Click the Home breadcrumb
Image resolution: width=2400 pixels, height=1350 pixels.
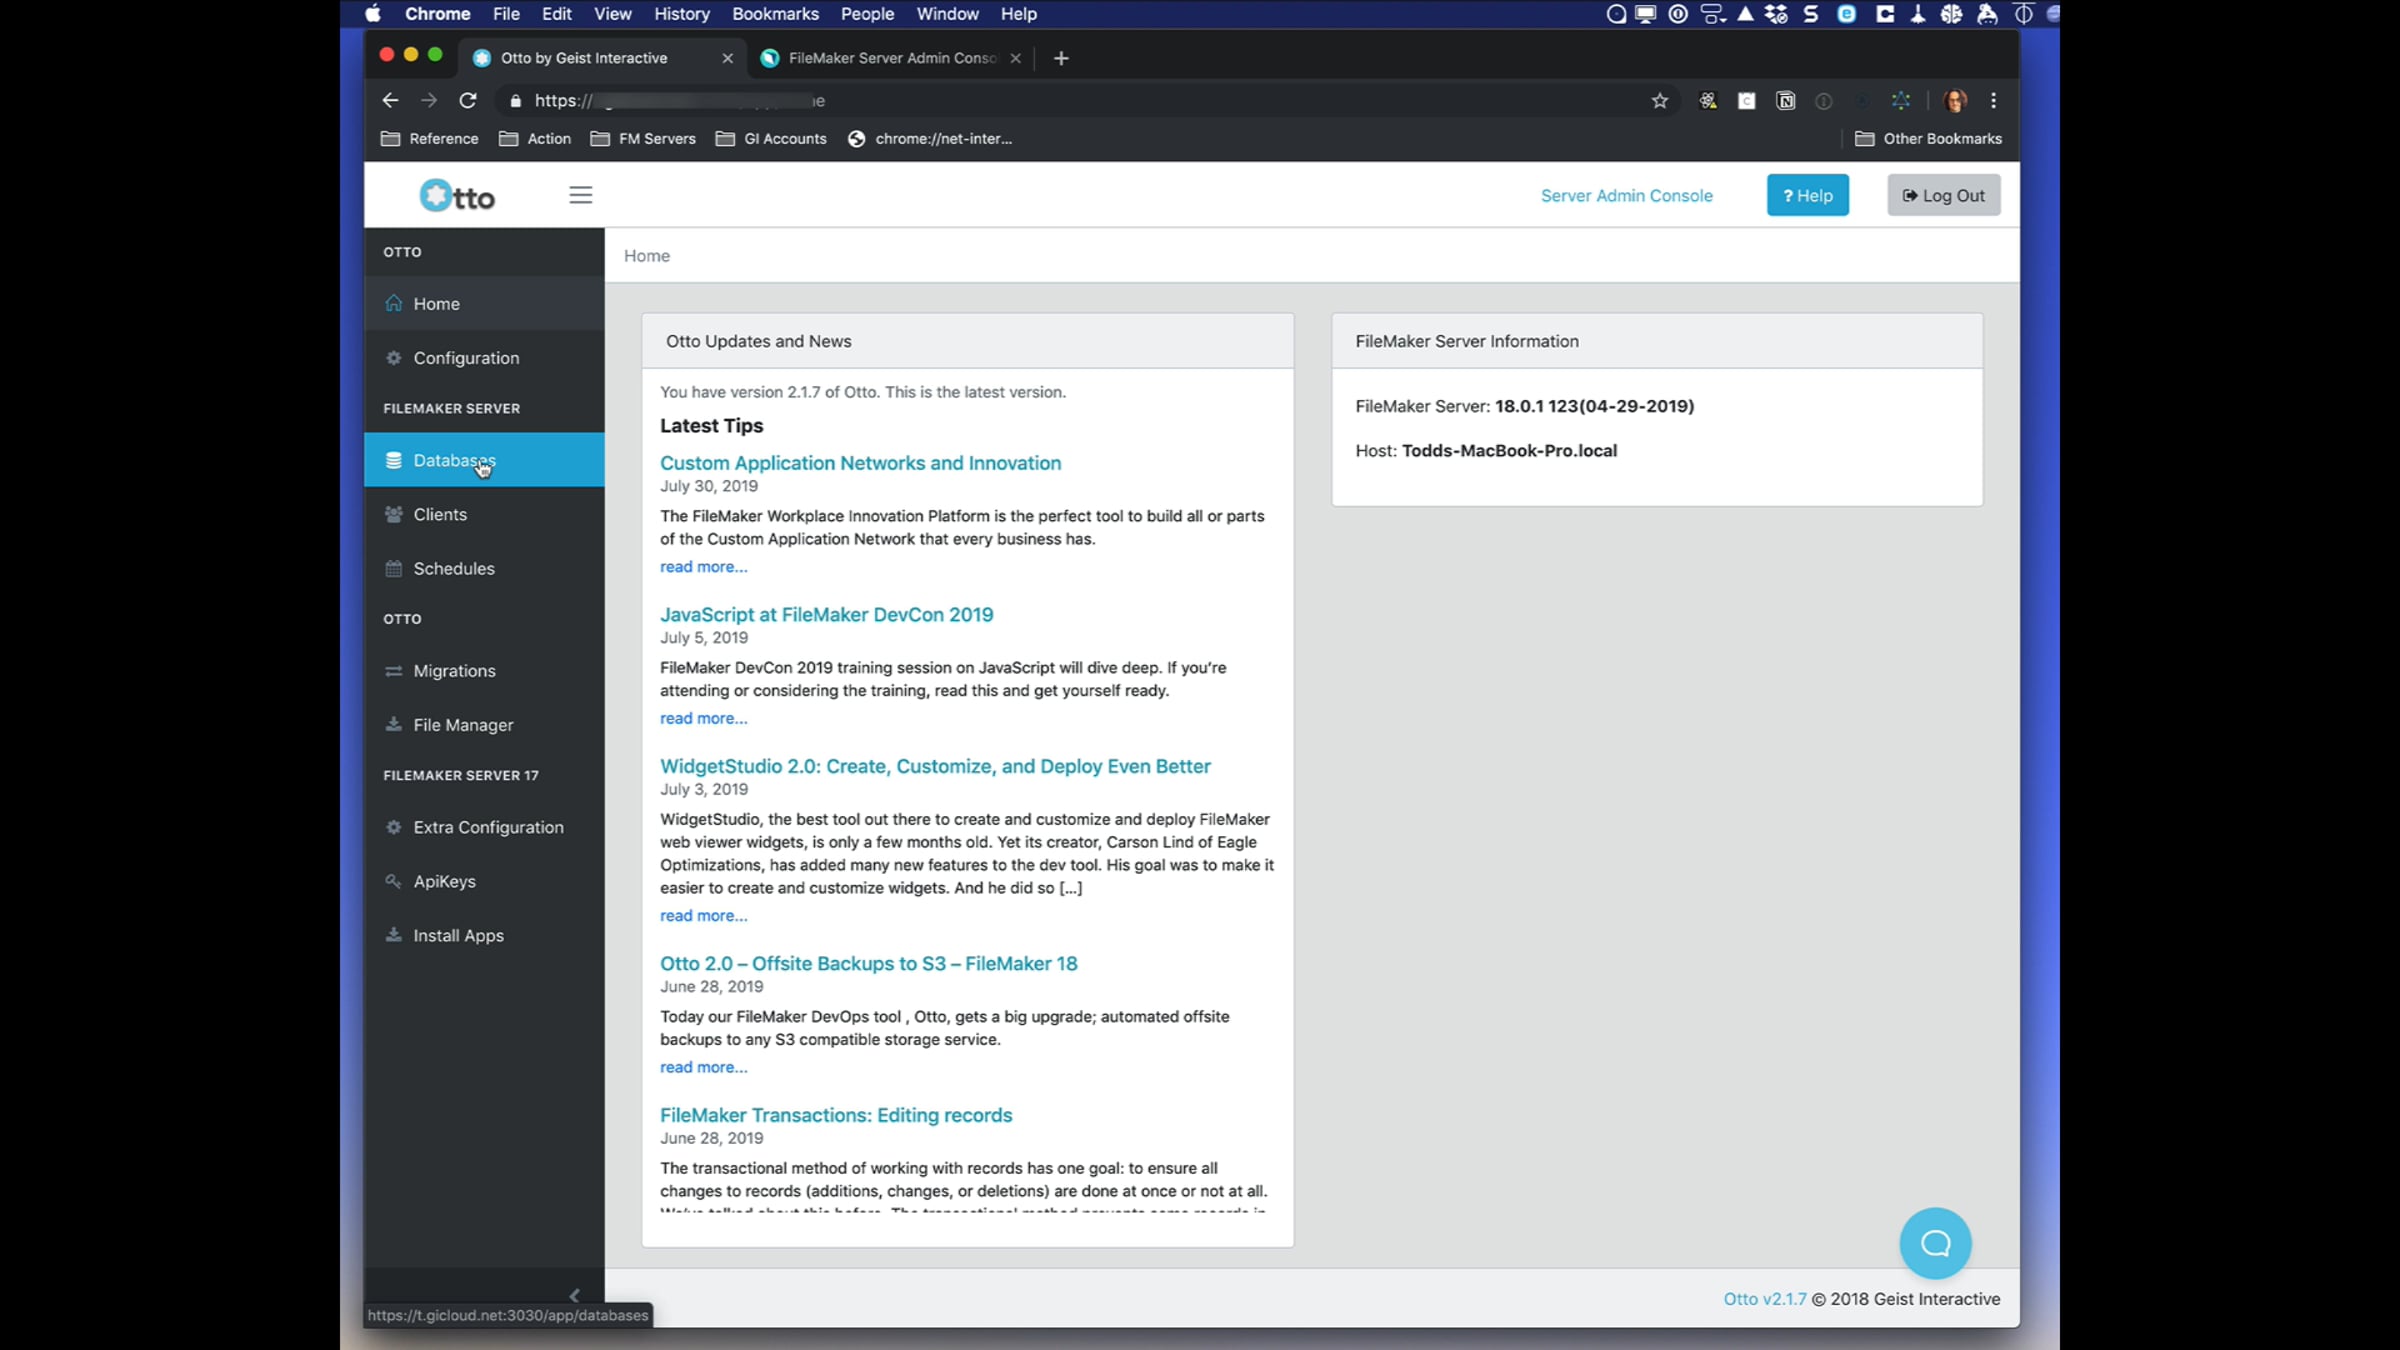tap(647, 256)
